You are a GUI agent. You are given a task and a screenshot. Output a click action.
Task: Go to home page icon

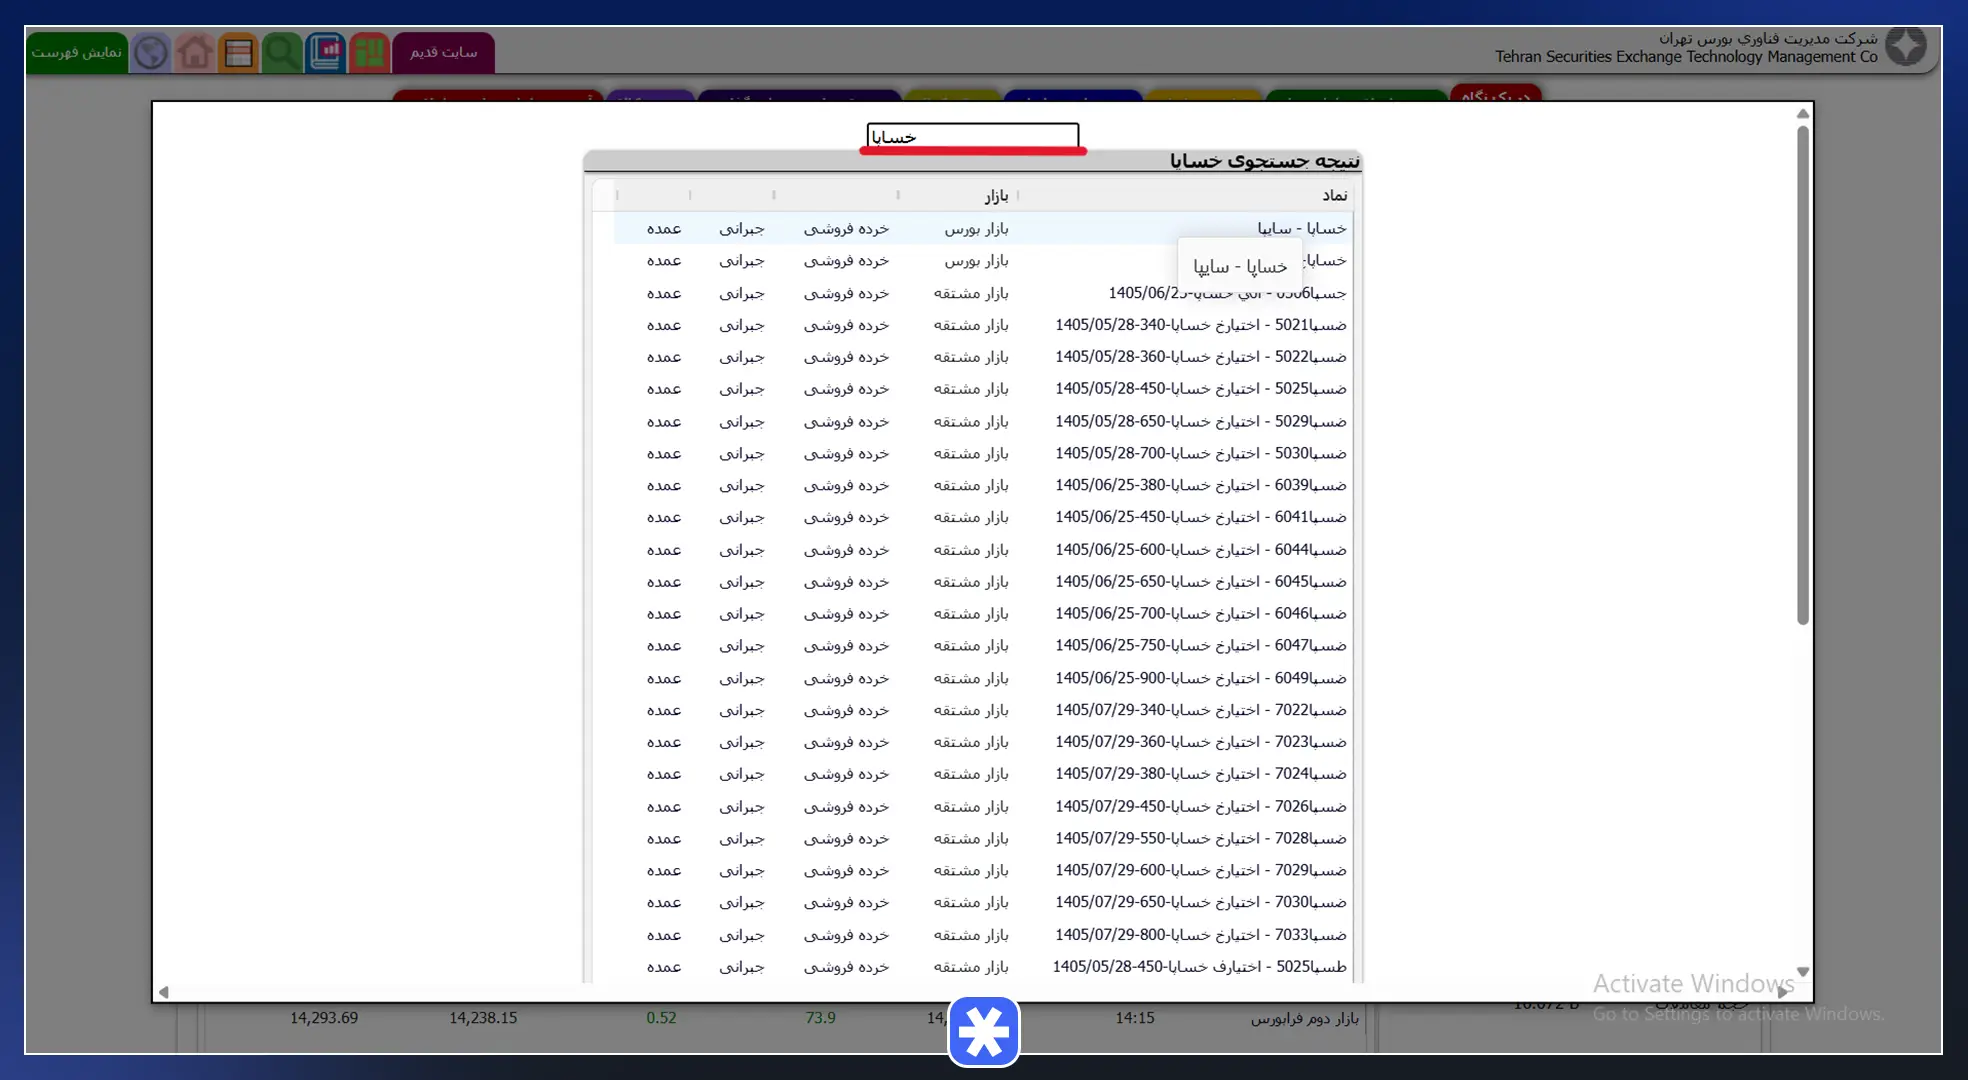[x=195, y=52]
